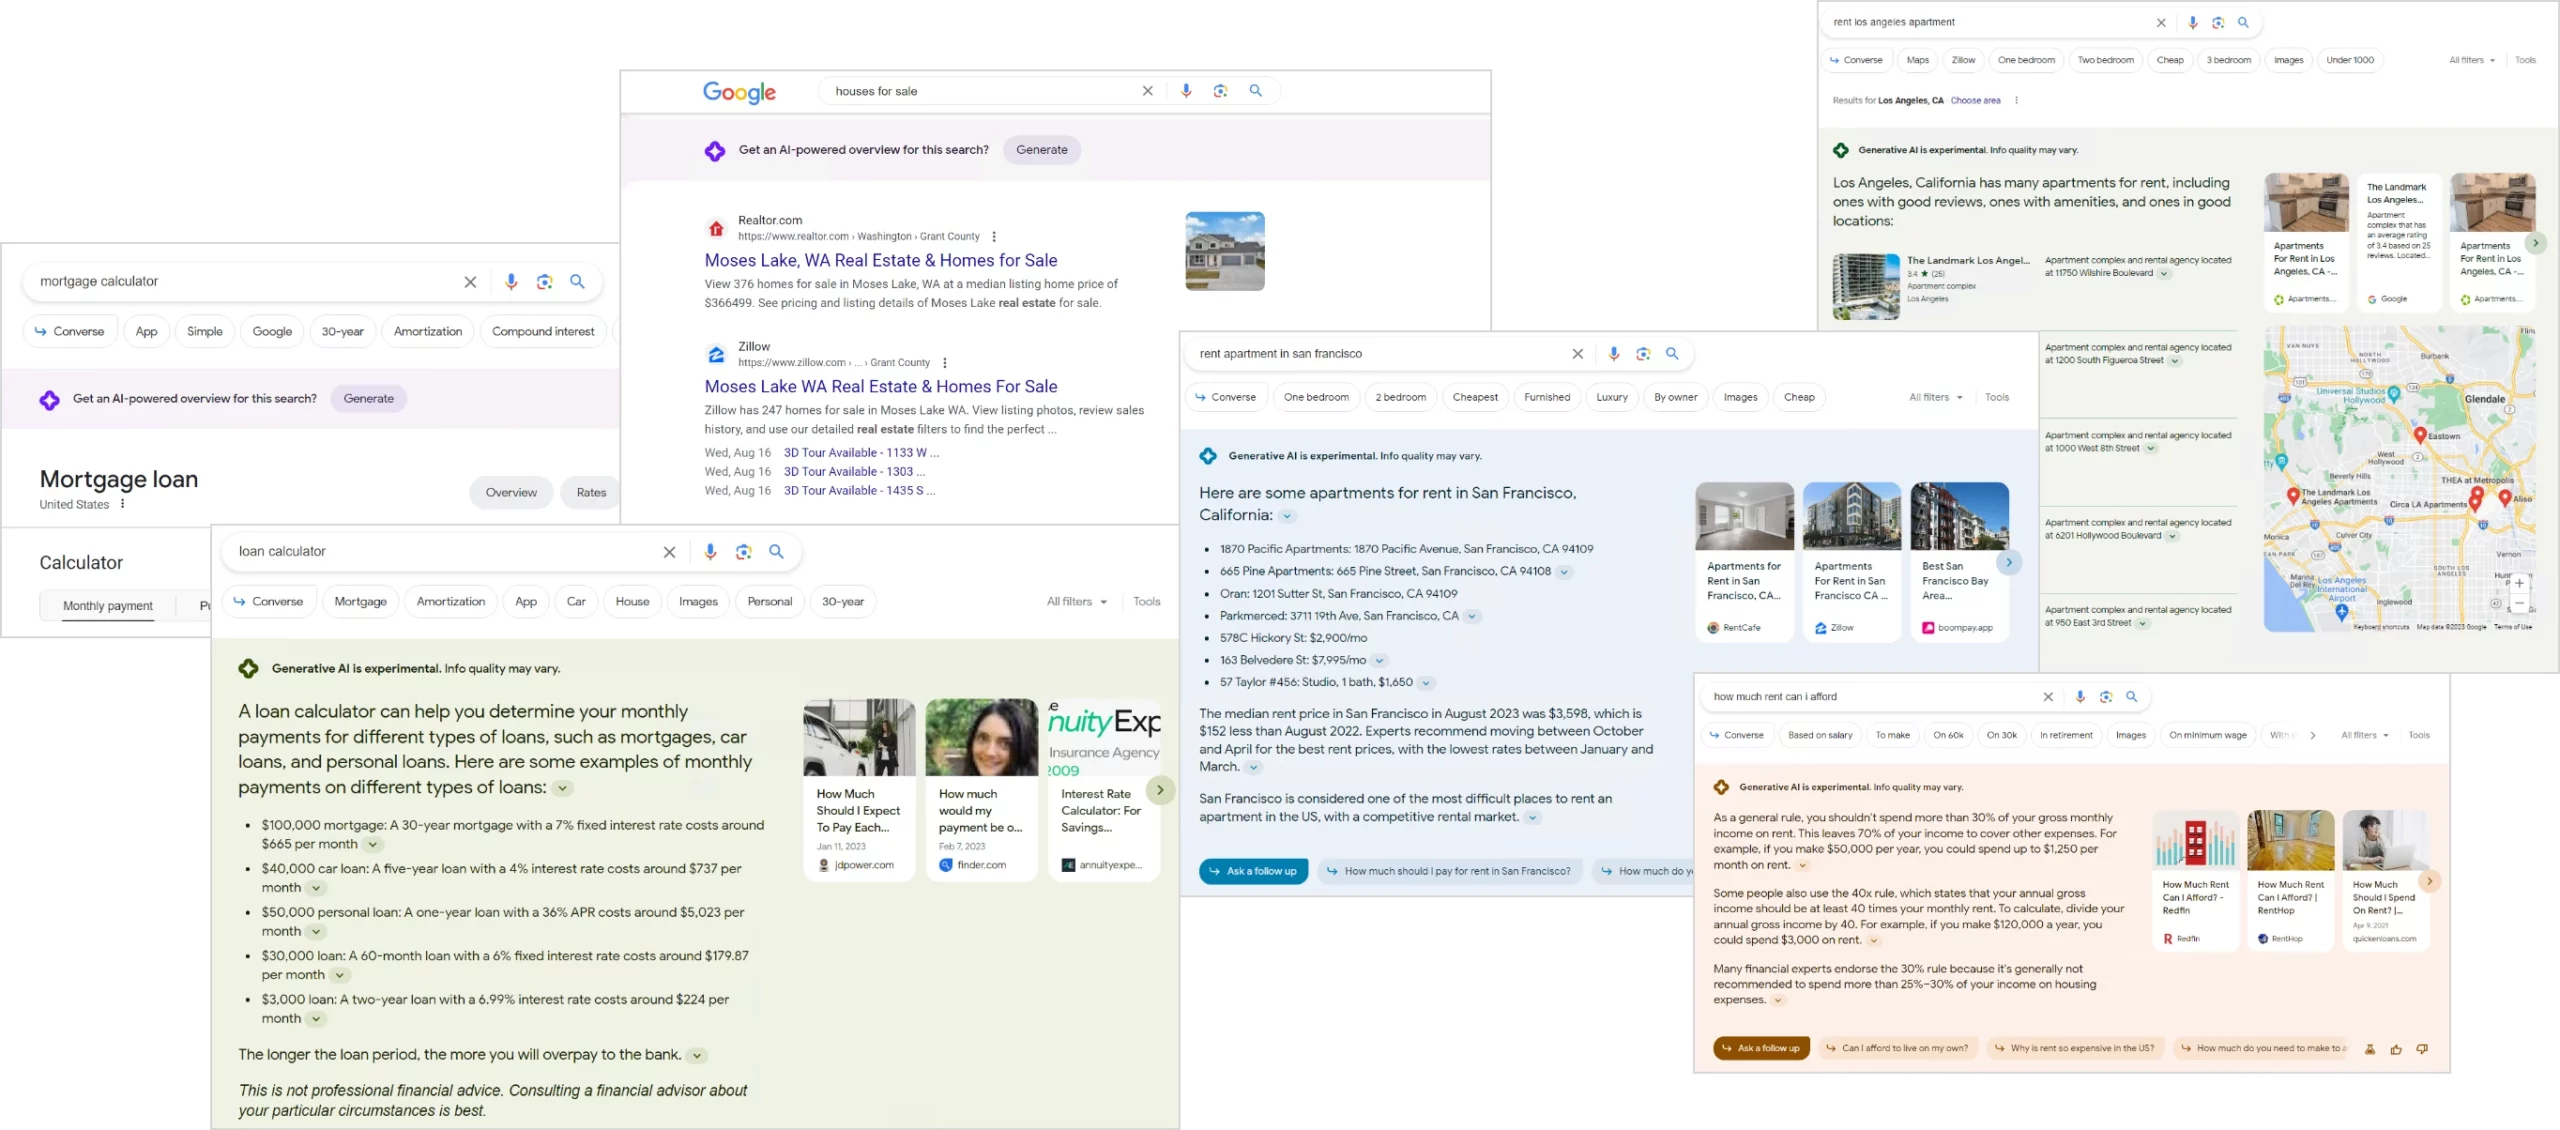2560x1130 pixels.
Task: Clear the mortgage calculator search box
Action: (470, 282)
